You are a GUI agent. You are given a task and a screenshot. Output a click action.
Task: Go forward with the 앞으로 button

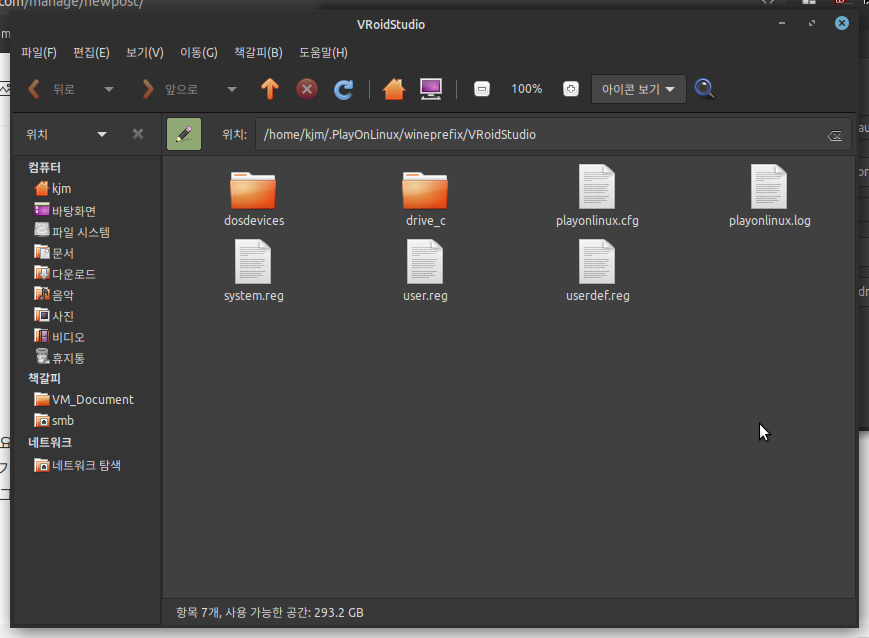point(170,89)
